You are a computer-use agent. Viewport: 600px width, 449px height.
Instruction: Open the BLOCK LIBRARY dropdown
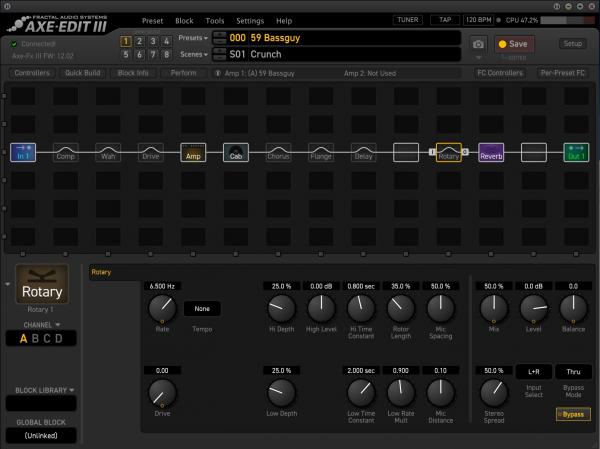tap(44, 390)
